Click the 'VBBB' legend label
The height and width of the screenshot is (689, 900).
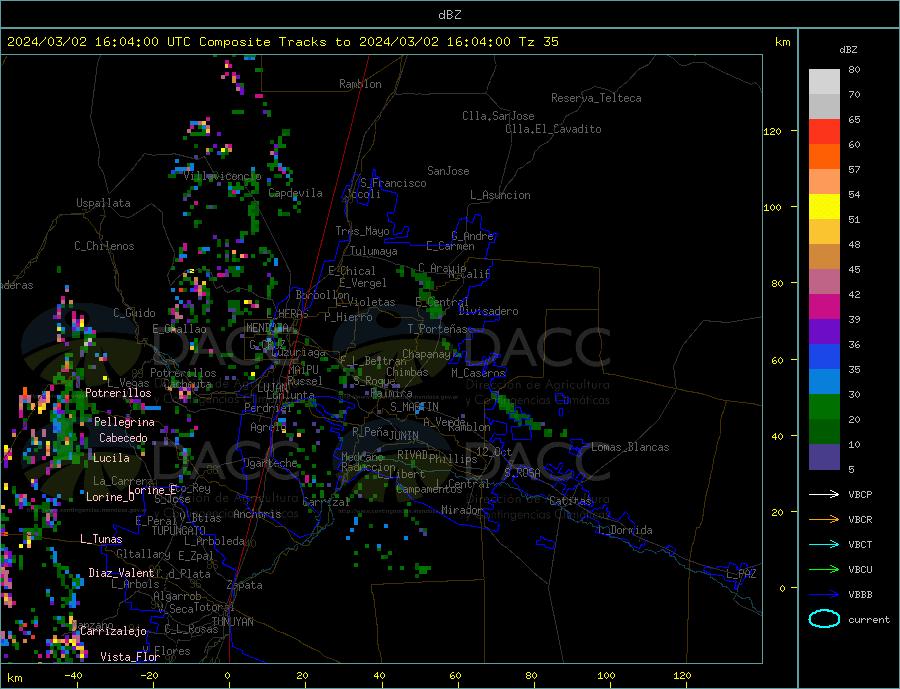[x=860, y=594]
